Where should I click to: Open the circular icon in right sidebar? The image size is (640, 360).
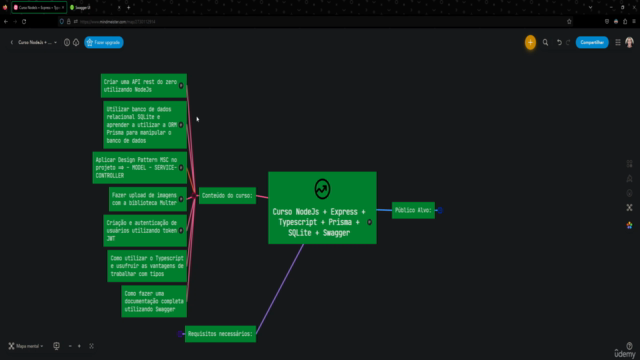tap(629, 193)
